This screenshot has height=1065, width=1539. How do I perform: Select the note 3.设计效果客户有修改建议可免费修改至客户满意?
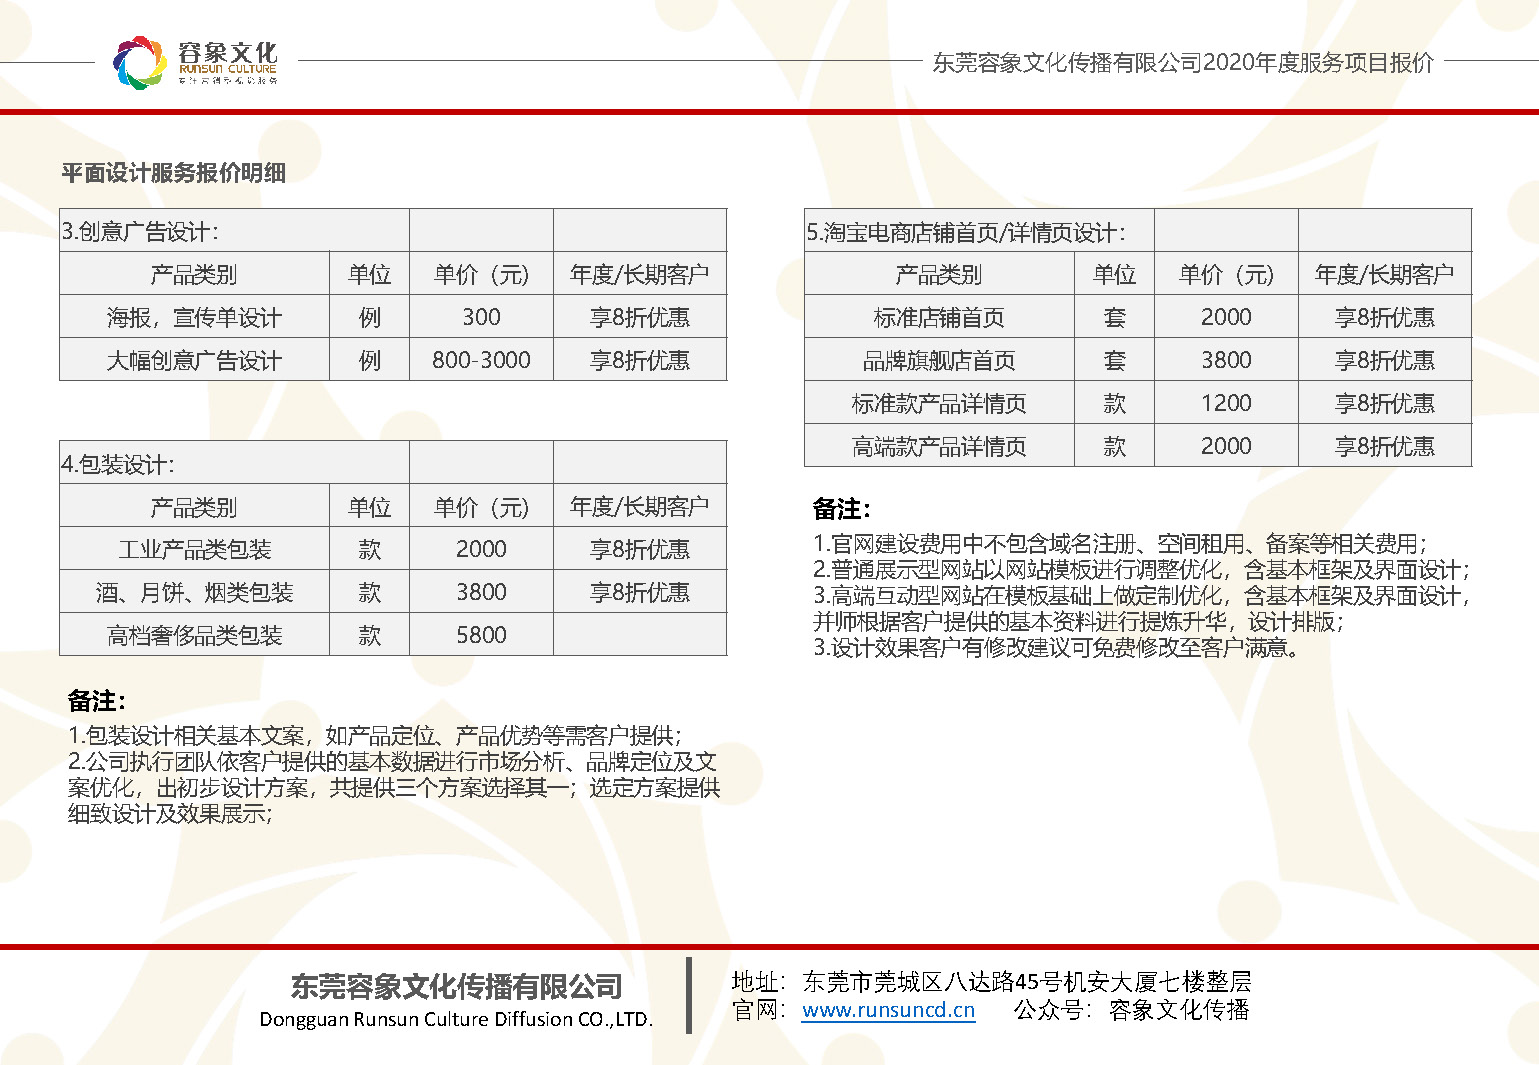(1057, 648)
